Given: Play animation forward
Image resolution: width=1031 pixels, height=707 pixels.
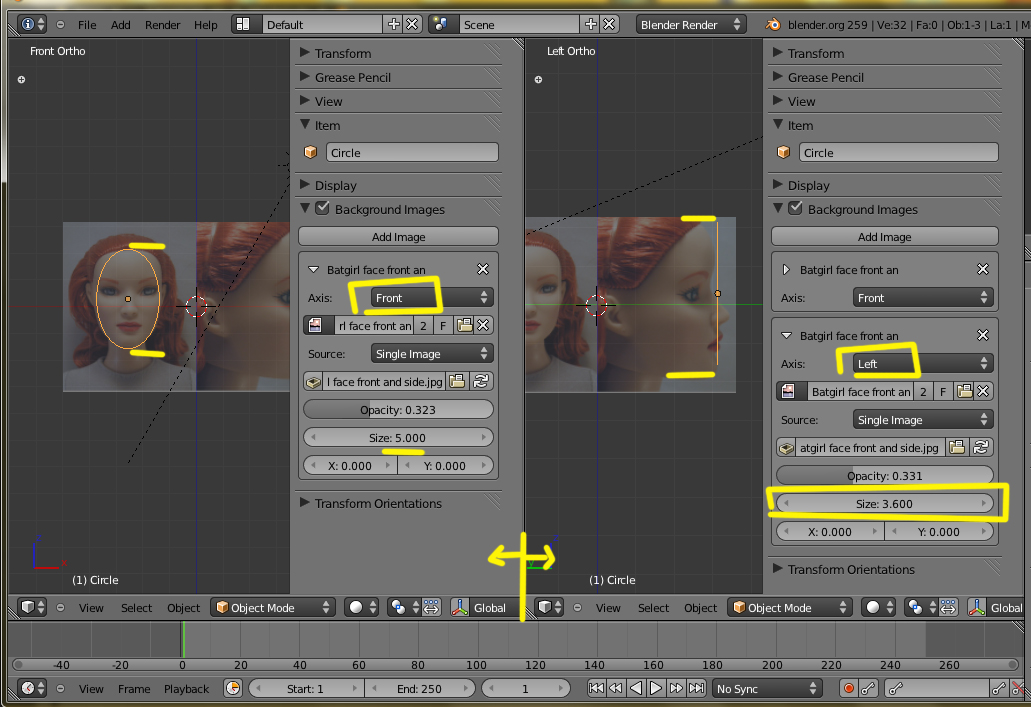Looking at the screenshot, I should point(656,688).
